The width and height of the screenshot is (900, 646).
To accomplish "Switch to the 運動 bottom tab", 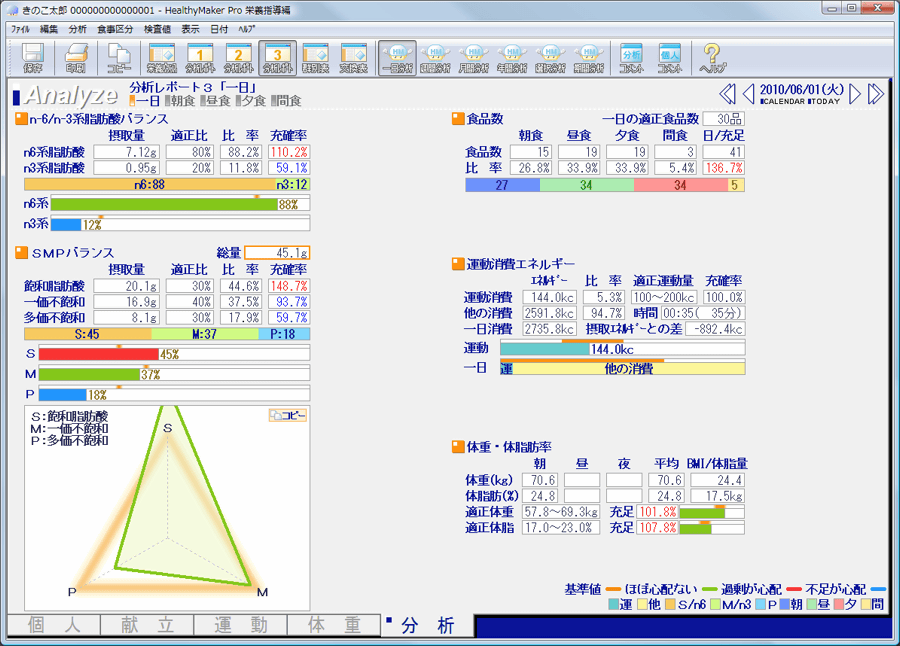I will [240, 625].
